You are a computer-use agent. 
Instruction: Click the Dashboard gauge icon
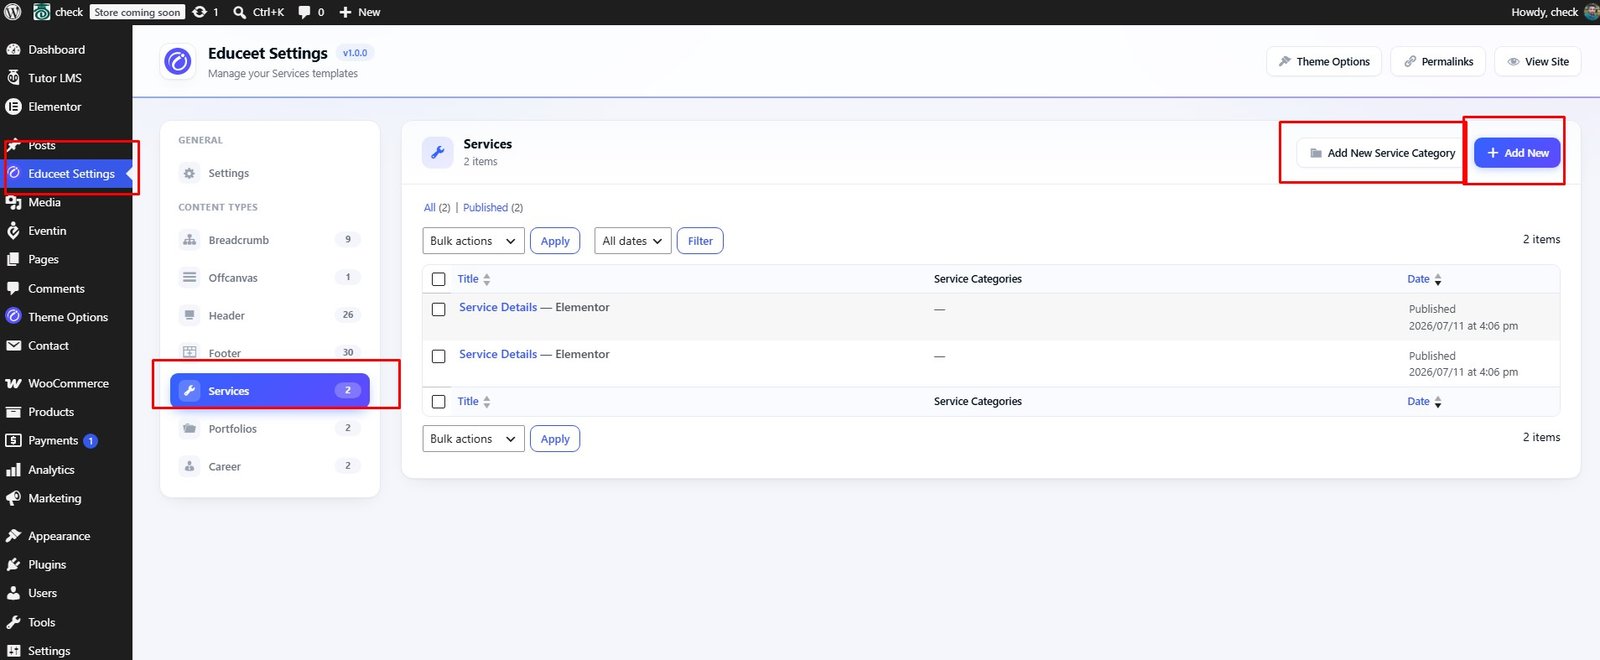pos(13,49)
